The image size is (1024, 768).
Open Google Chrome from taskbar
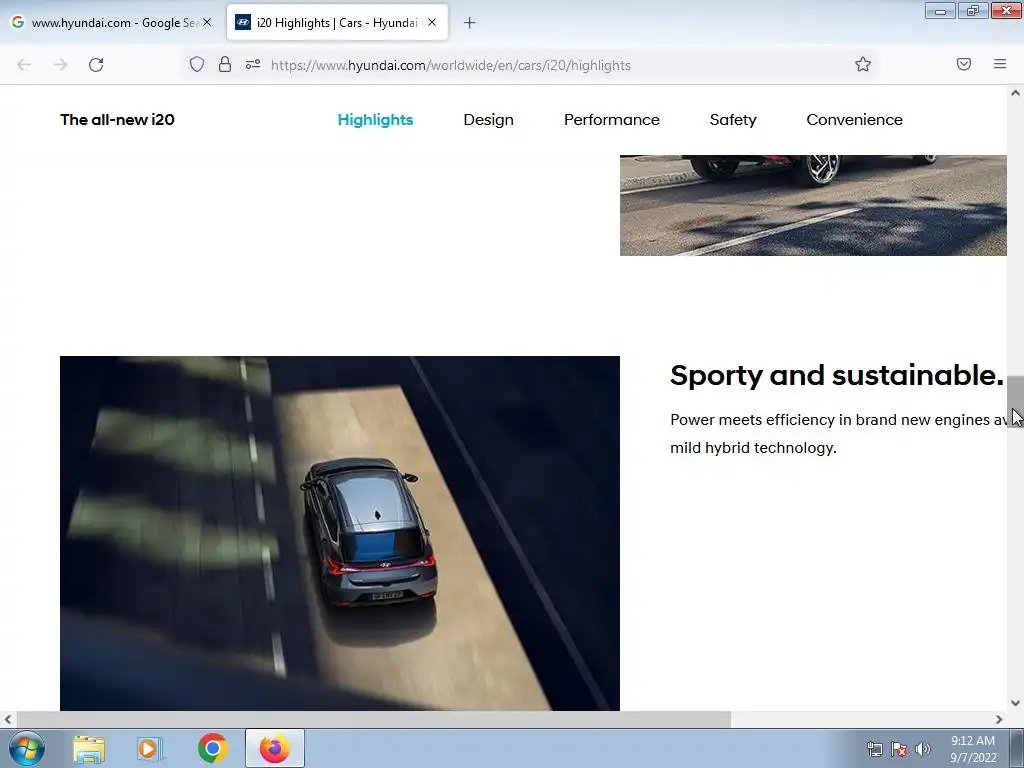(212, 748)
